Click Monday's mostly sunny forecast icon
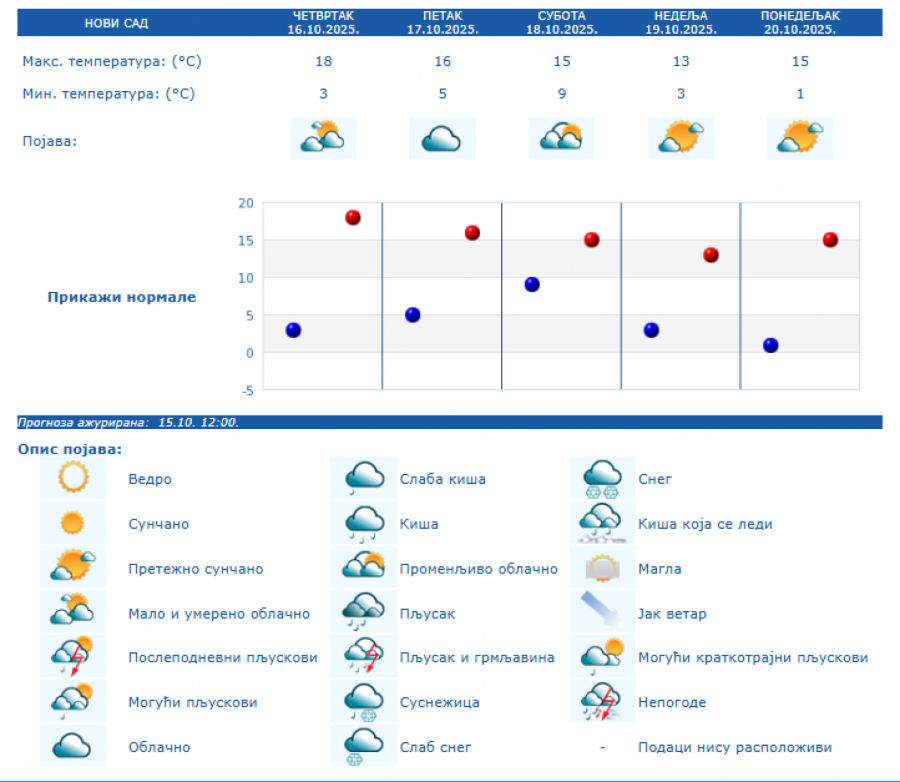Viewport: 900px width, 782px height. coord(799,138)
